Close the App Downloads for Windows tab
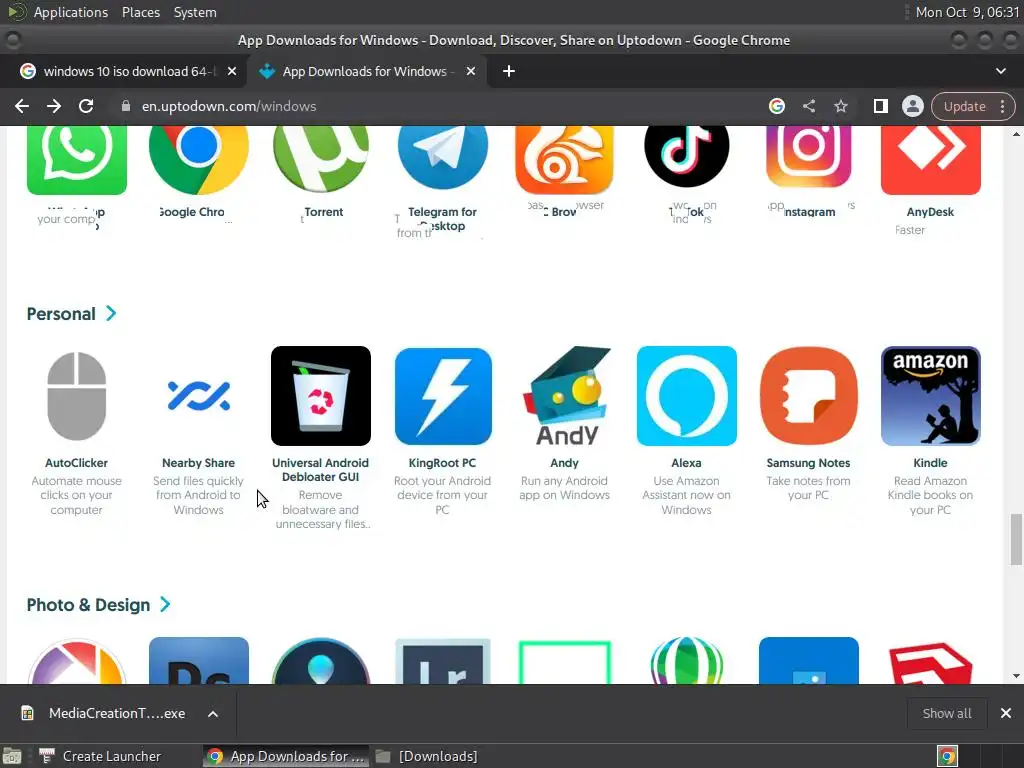Screen dimensions: 1024x768 (471, 71)
